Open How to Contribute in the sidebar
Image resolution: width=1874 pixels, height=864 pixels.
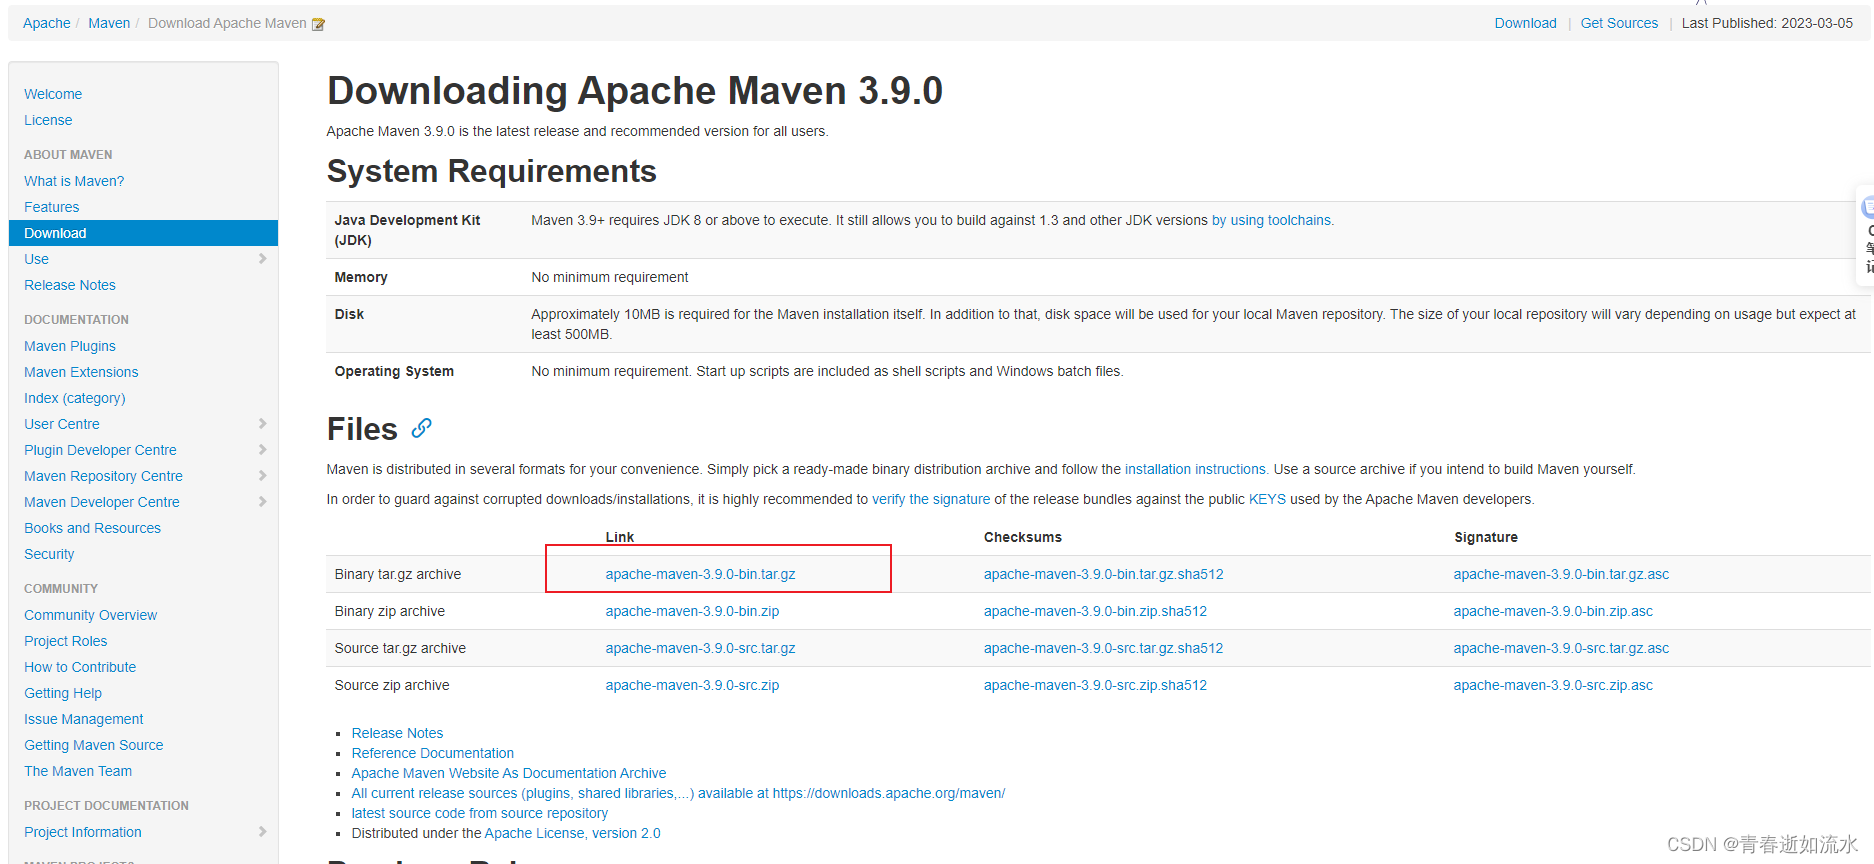80,667
